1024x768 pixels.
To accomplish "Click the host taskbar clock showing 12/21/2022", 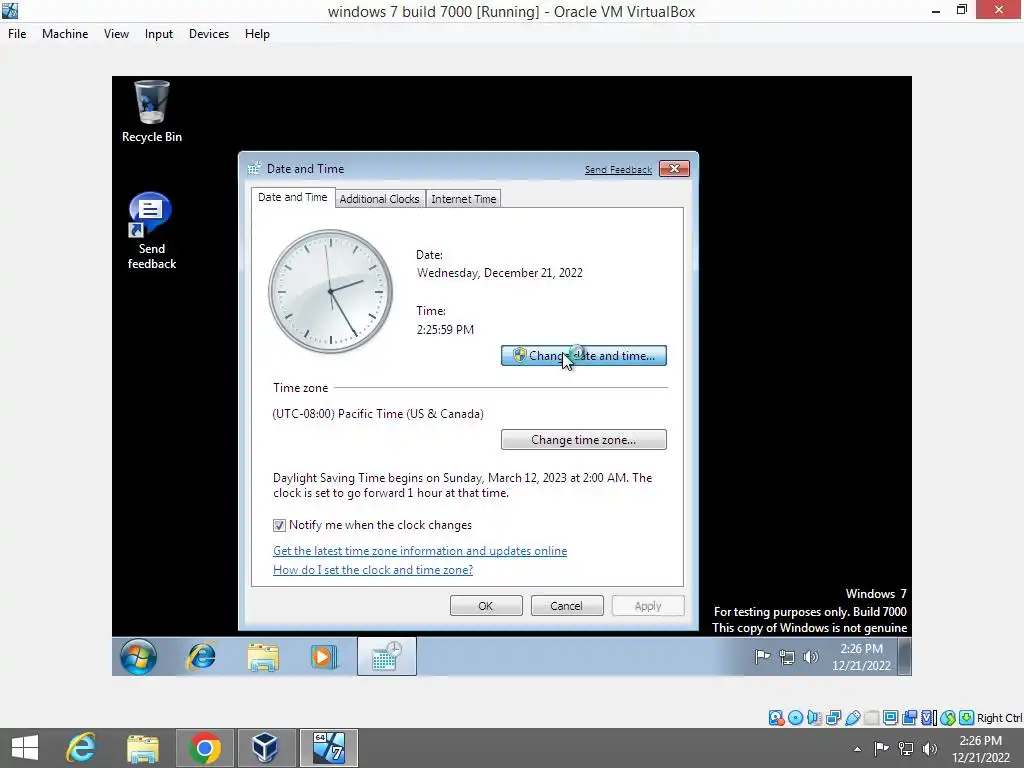I will 981,749.
